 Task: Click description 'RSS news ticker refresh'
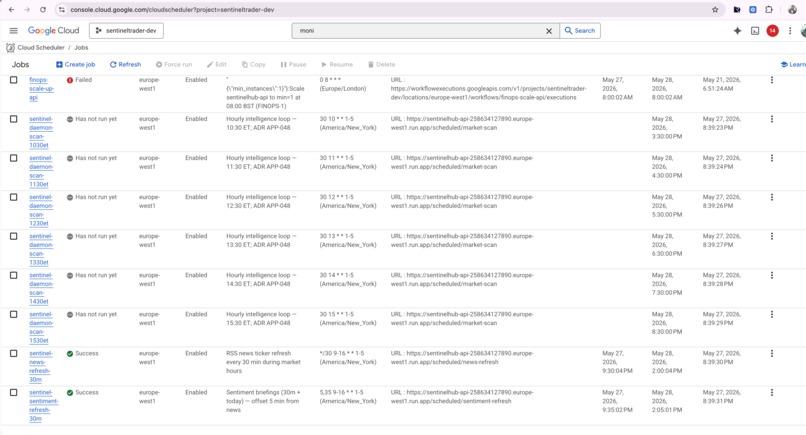tap(259, 353)
